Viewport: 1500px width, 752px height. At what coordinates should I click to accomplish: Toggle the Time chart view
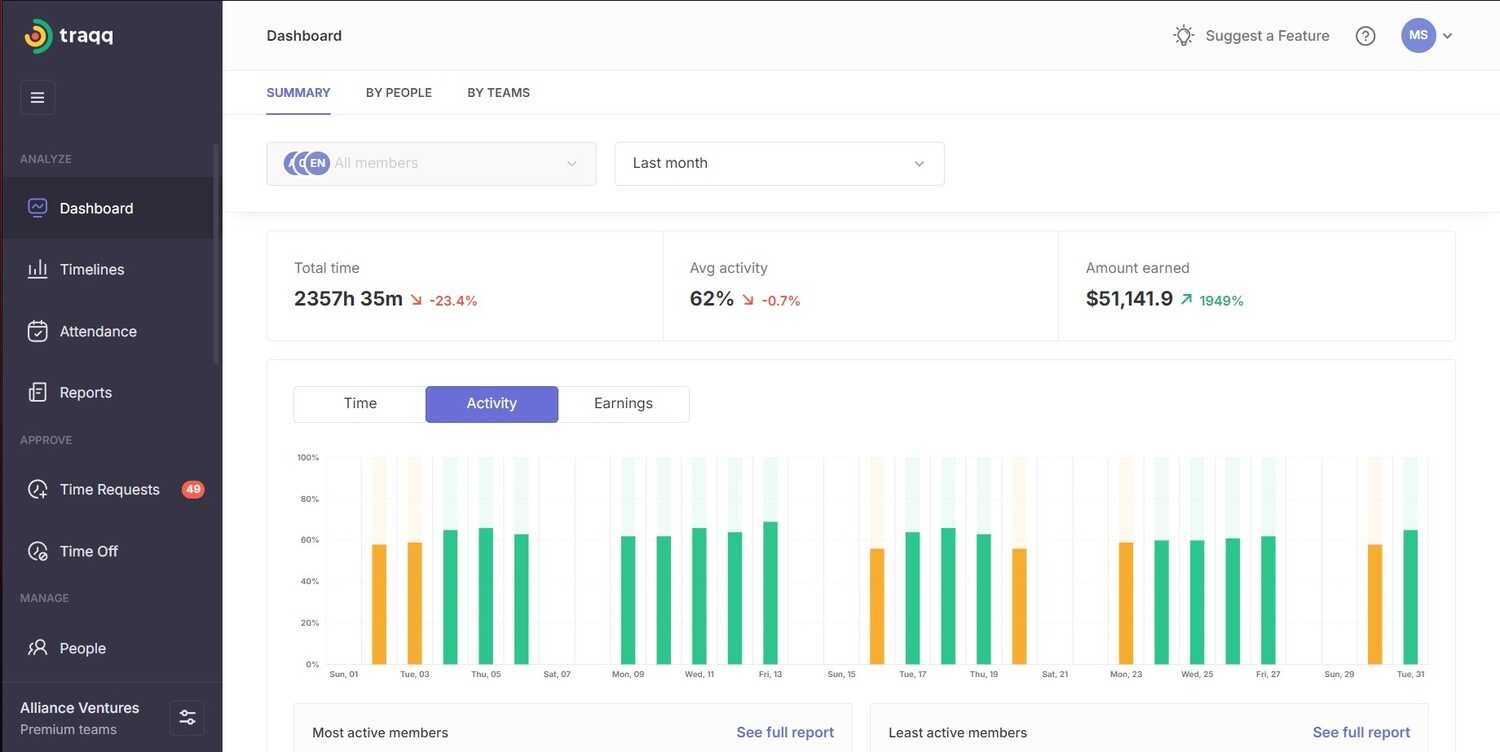coord(359,403)
